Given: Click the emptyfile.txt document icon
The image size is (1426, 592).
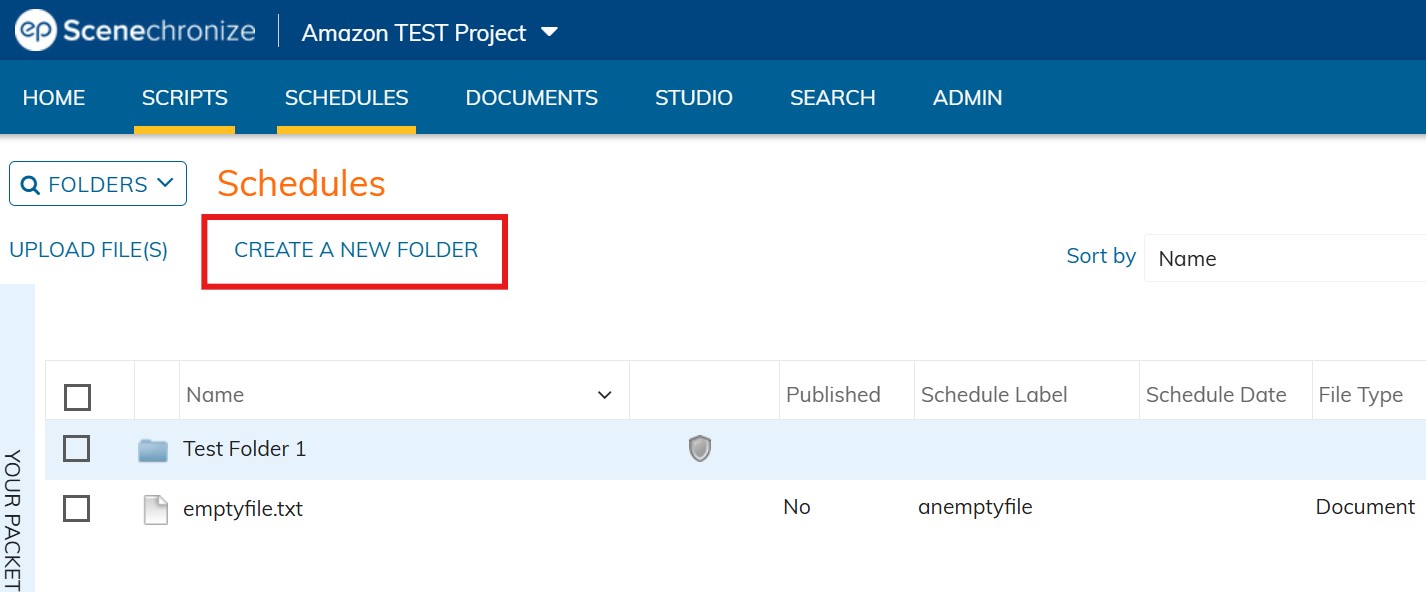Looking at the screenshot, I should tap(155, 510).
